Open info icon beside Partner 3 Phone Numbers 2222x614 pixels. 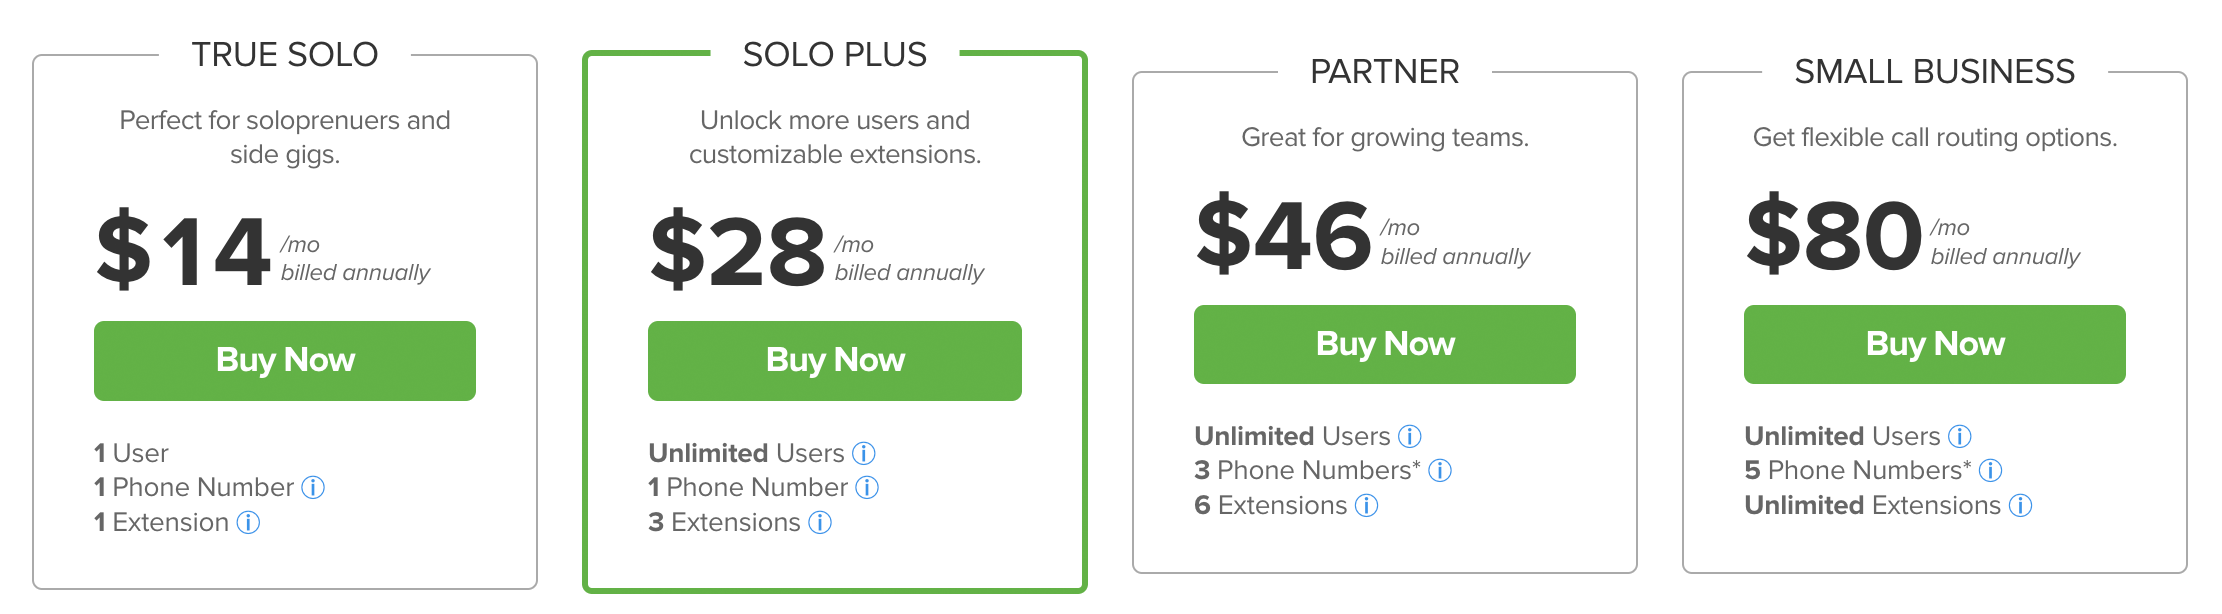1440,471
